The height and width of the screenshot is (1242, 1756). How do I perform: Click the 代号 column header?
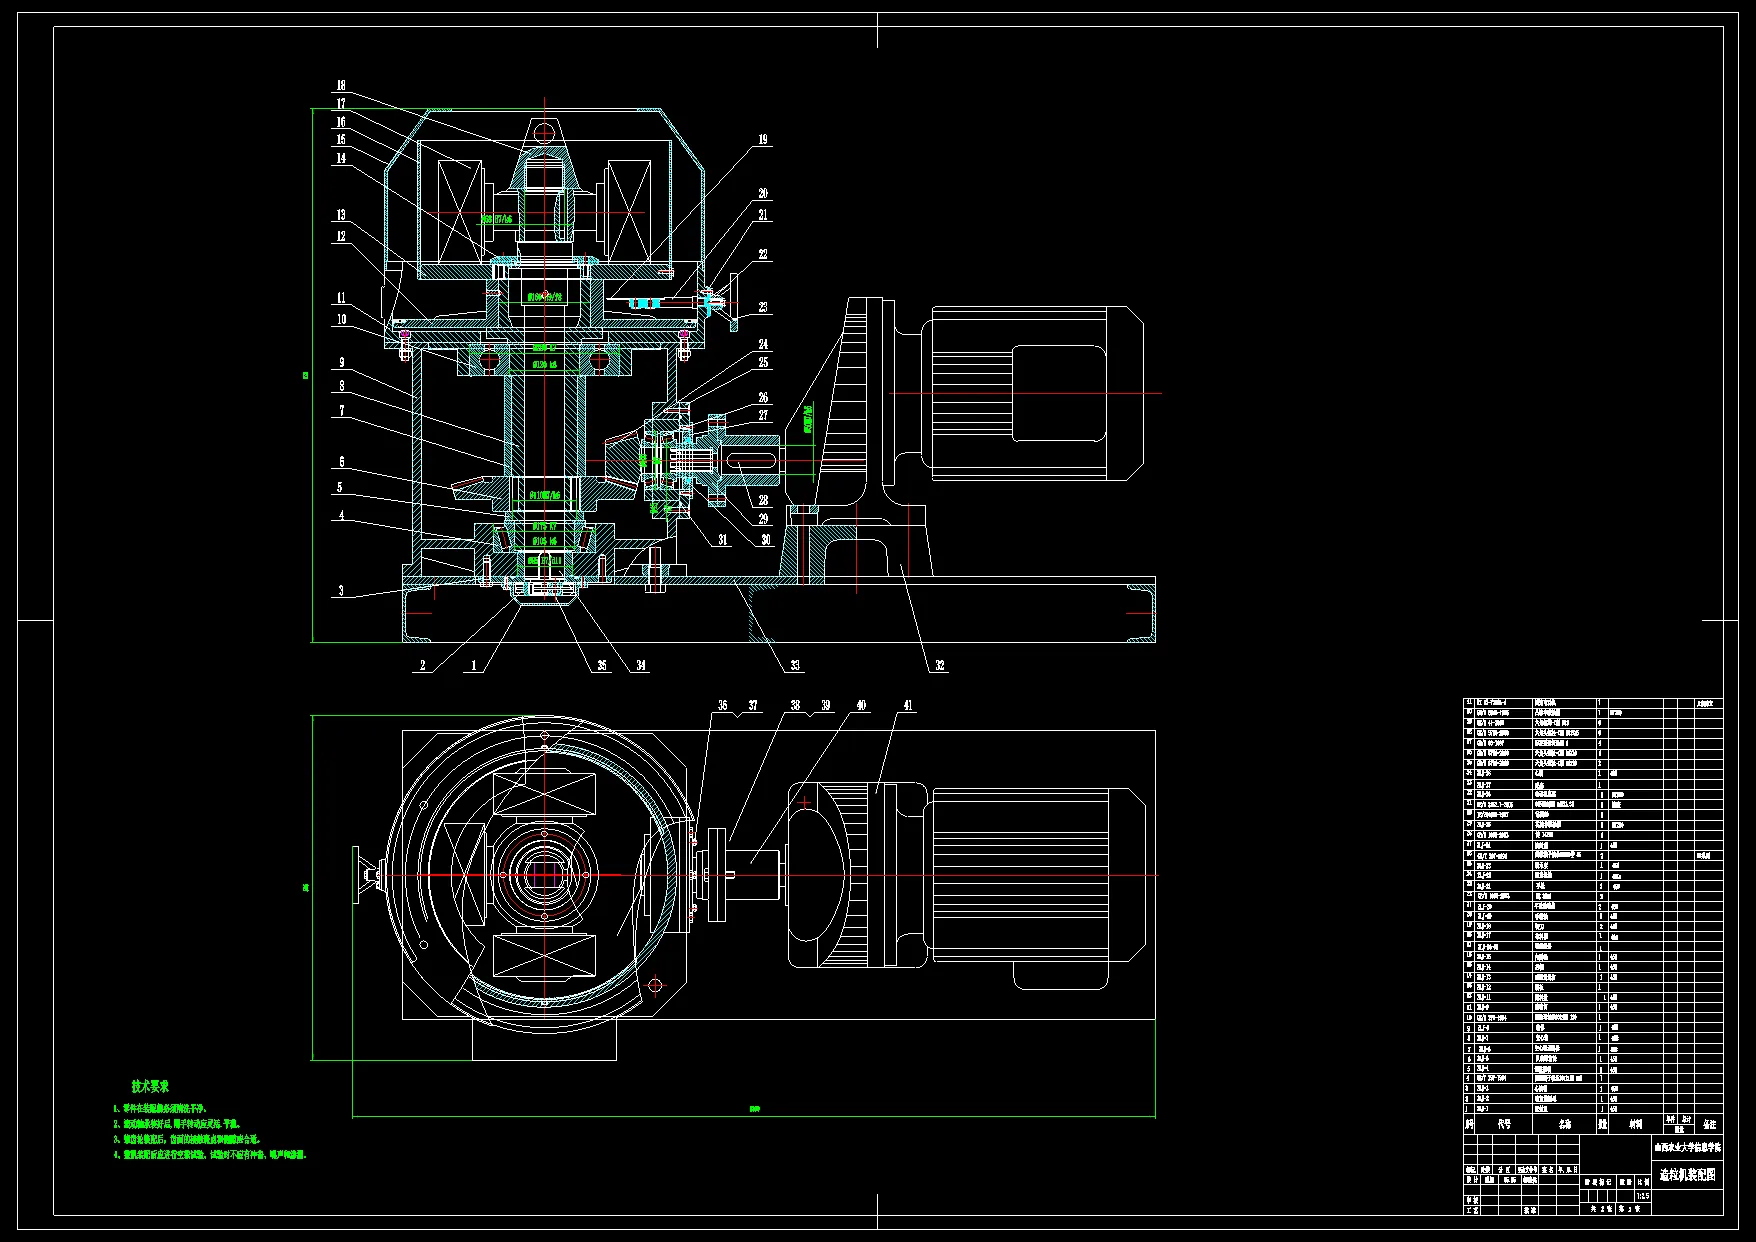(1505, 1125)
